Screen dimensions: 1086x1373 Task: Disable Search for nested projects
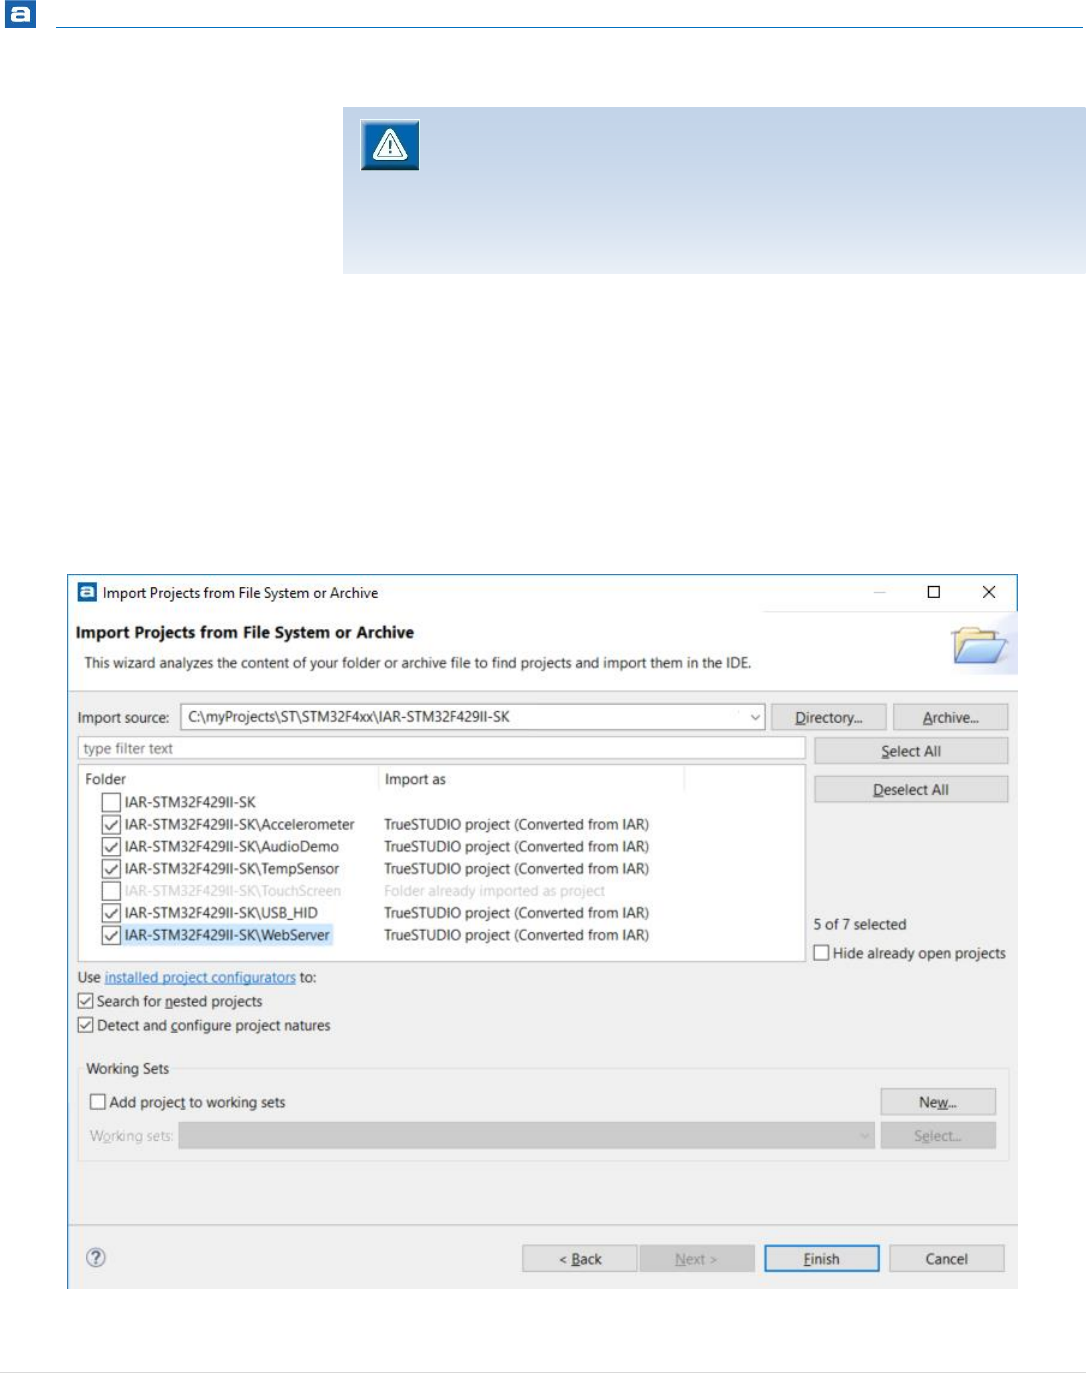(x=86, y=1001)
